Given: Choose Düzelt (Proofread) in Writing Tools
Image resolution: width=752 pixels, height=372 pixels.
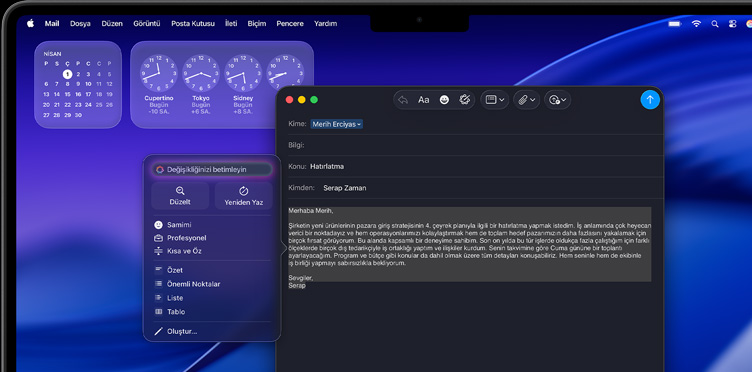Looking at the screenshot, I should pyautogui.click(x=180, y=196).
